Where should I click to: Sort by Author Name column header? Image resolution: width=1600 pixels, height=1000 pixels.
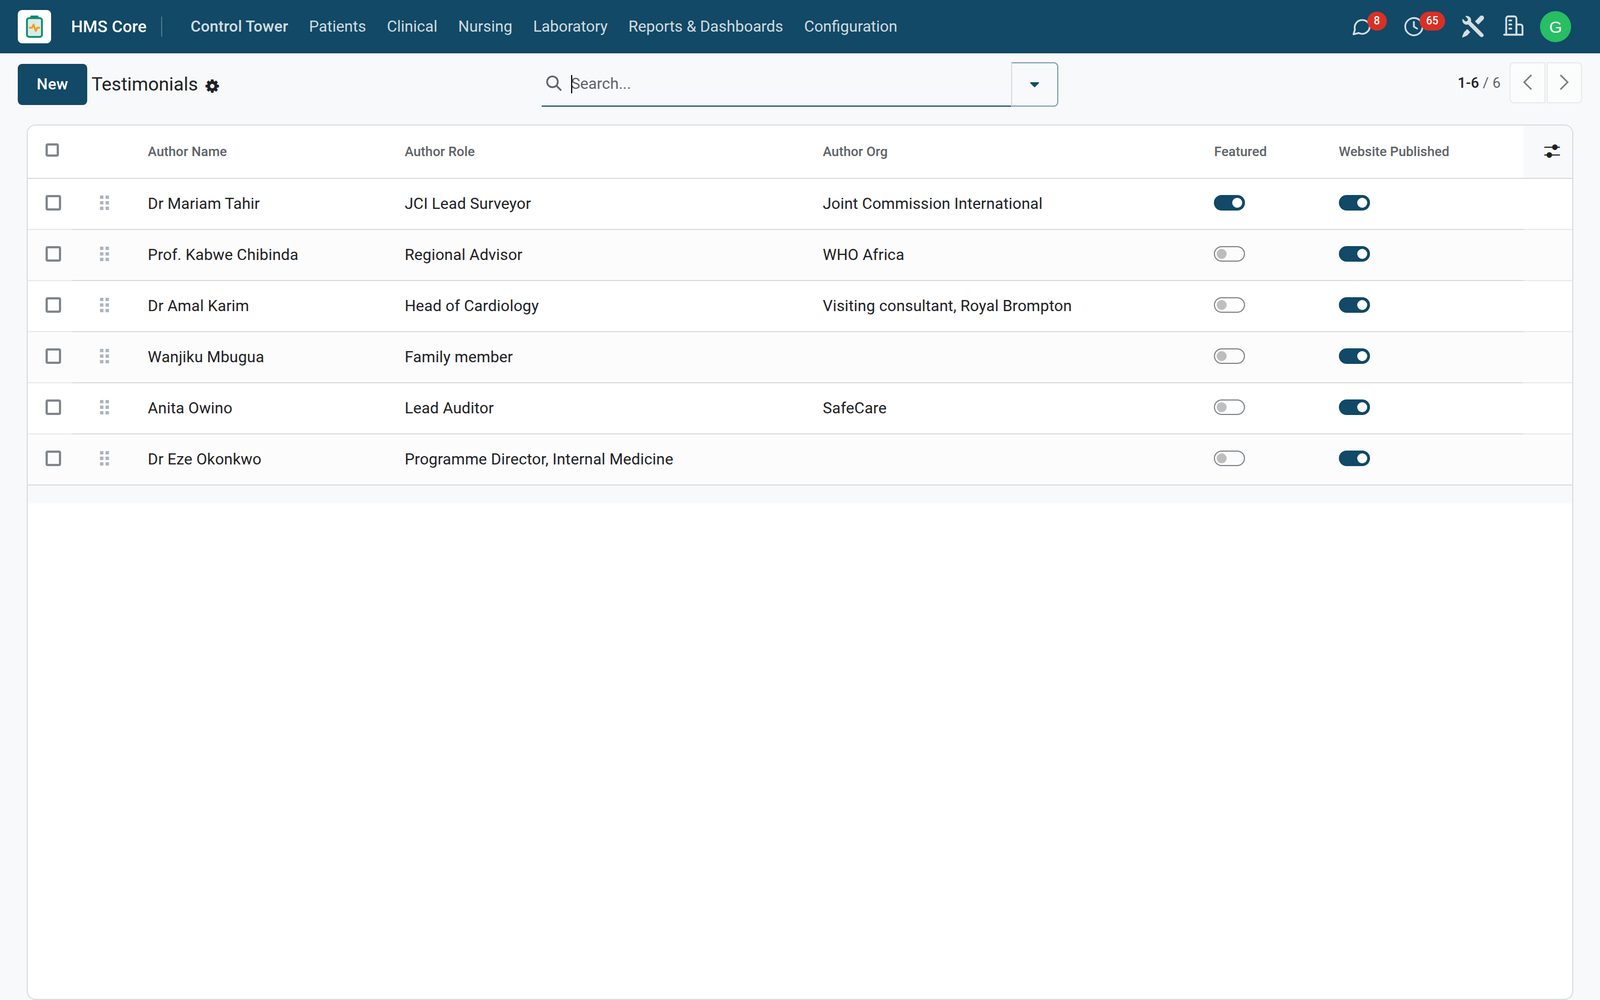(x=187, y=152)
